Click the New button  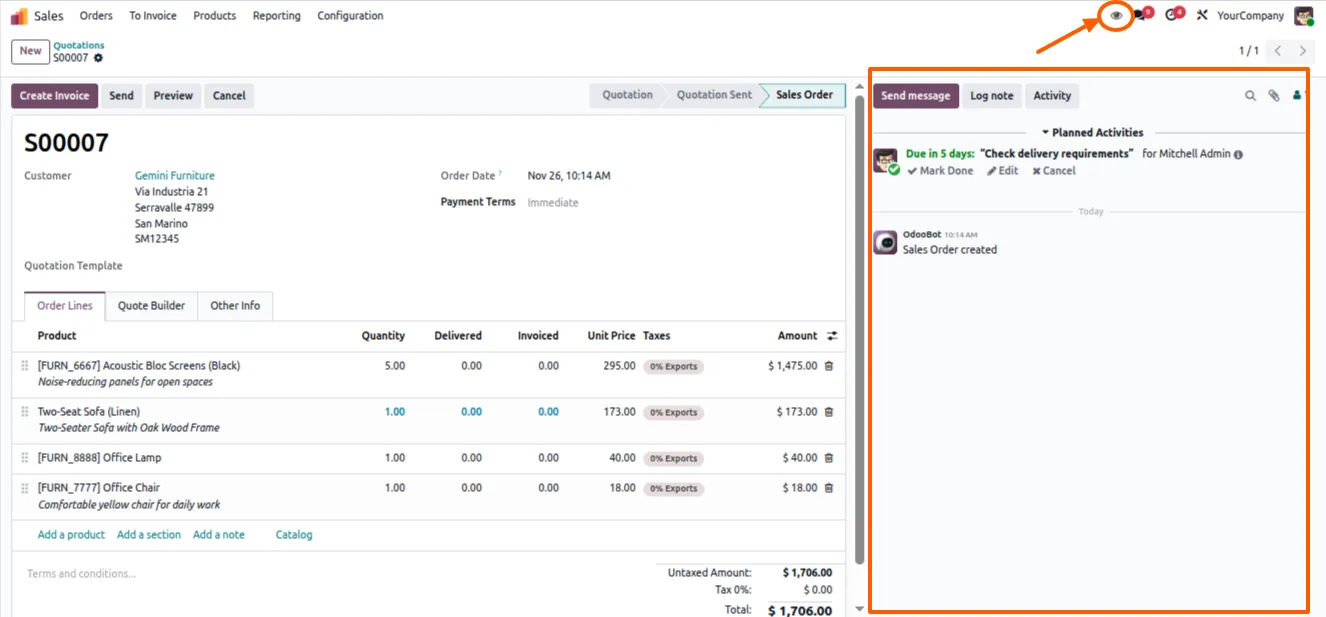(30, 51)
